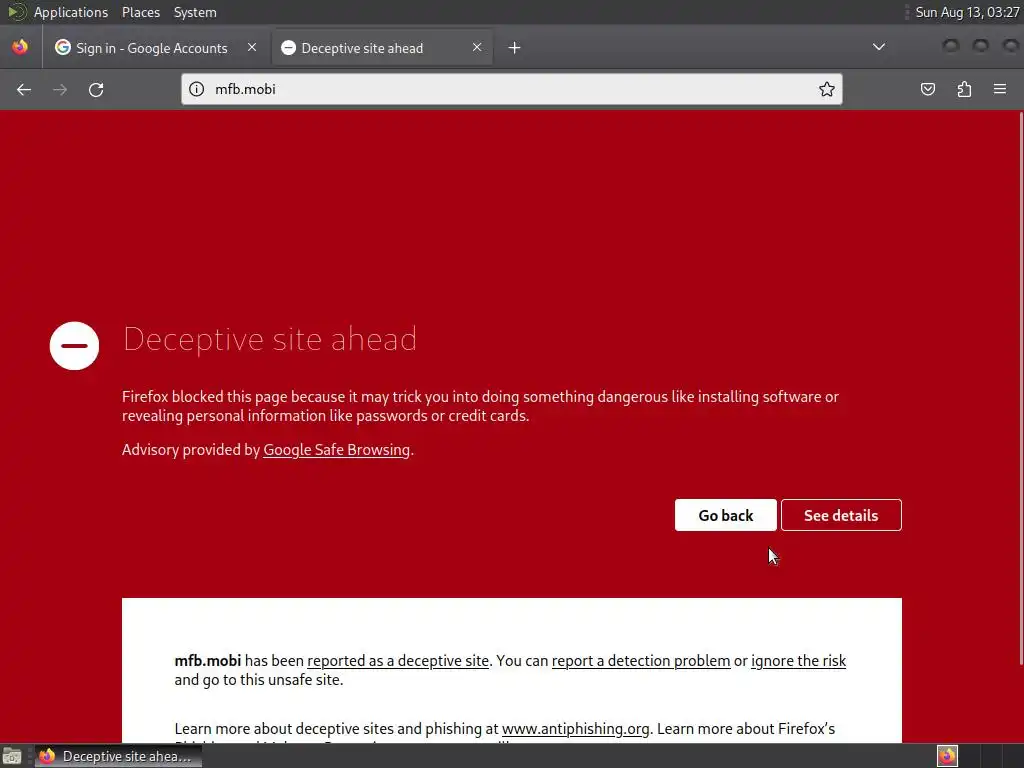Open the Places menu

pos(141,12)
